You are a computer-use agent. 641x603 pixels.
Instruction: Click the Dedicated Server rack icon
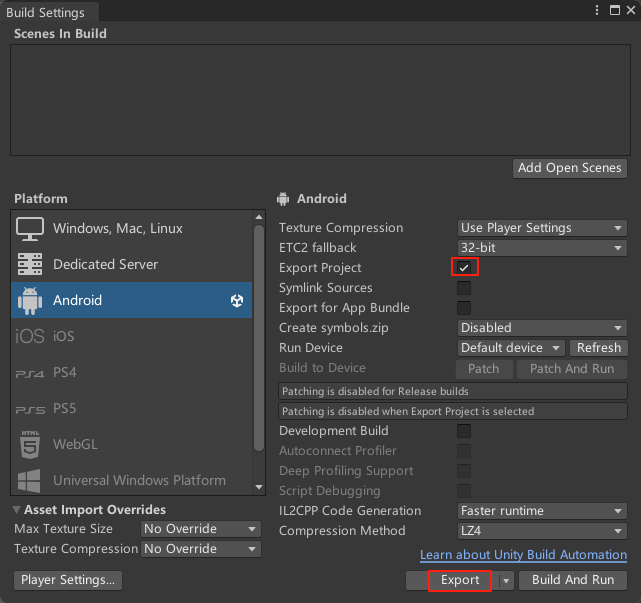(x=29, y=264)
